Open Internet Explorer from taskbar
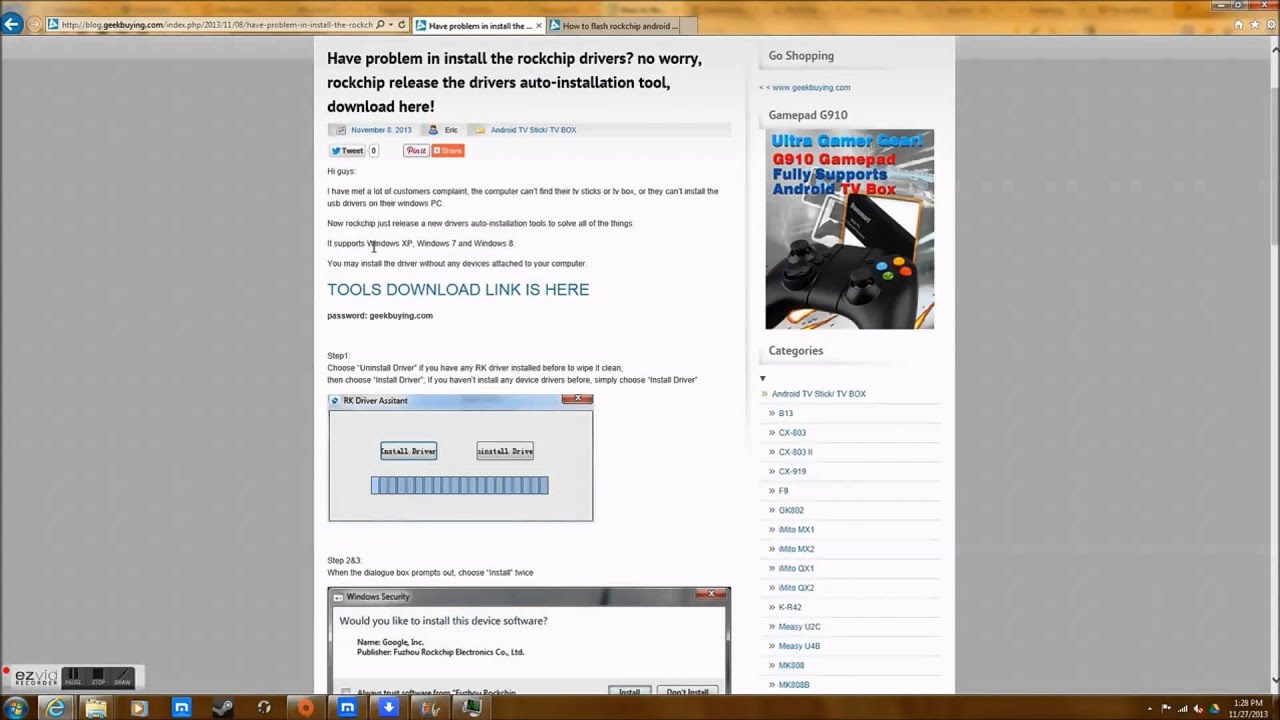The image size is (1280, 720). pos(55,708)
